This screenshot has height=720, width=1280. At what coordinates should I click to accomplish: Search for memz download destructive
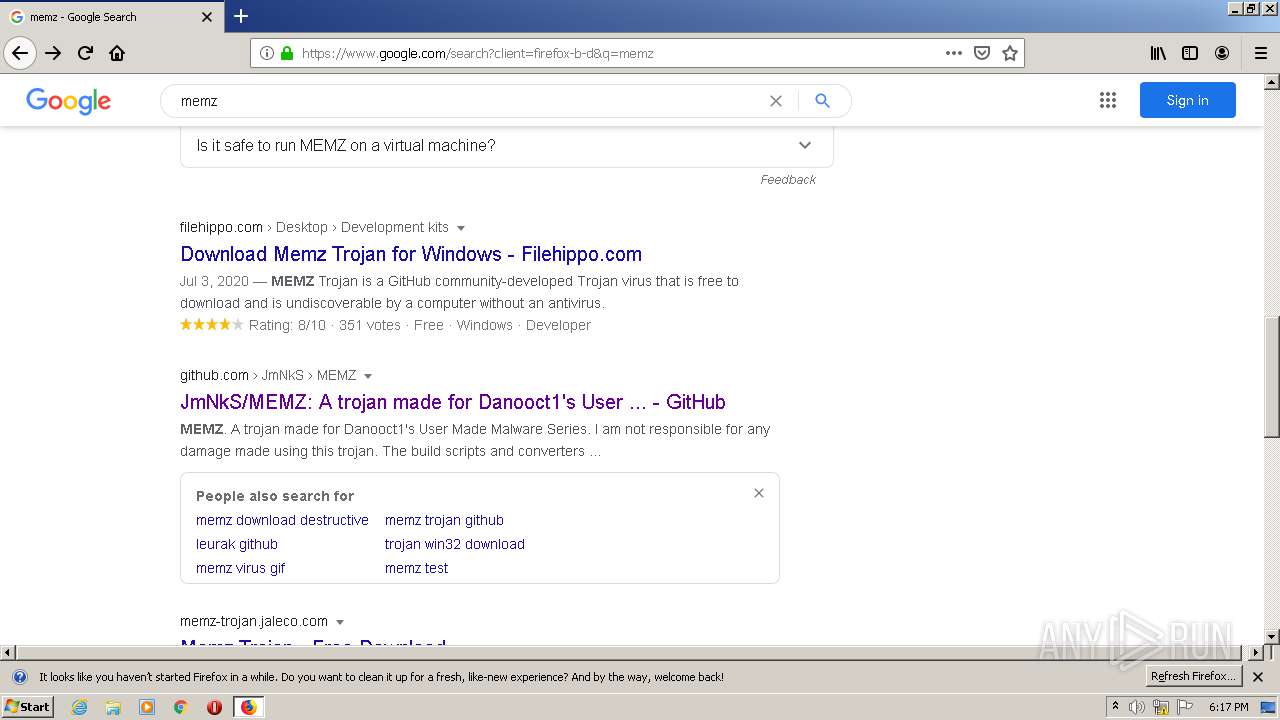pos(282,520)
